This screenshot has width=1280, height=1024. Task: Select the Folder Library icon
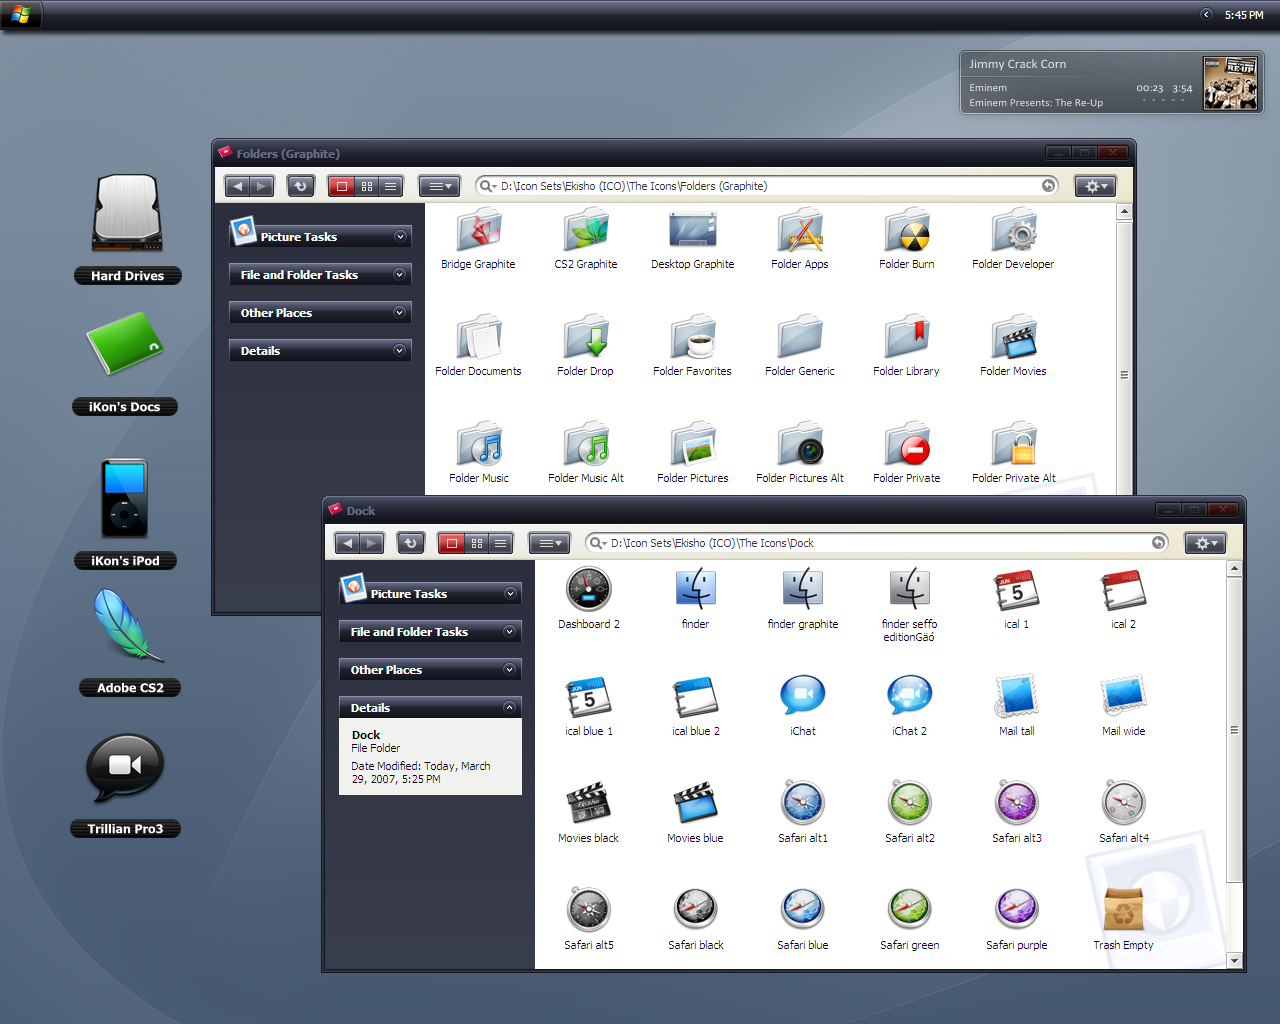(907, 338)
